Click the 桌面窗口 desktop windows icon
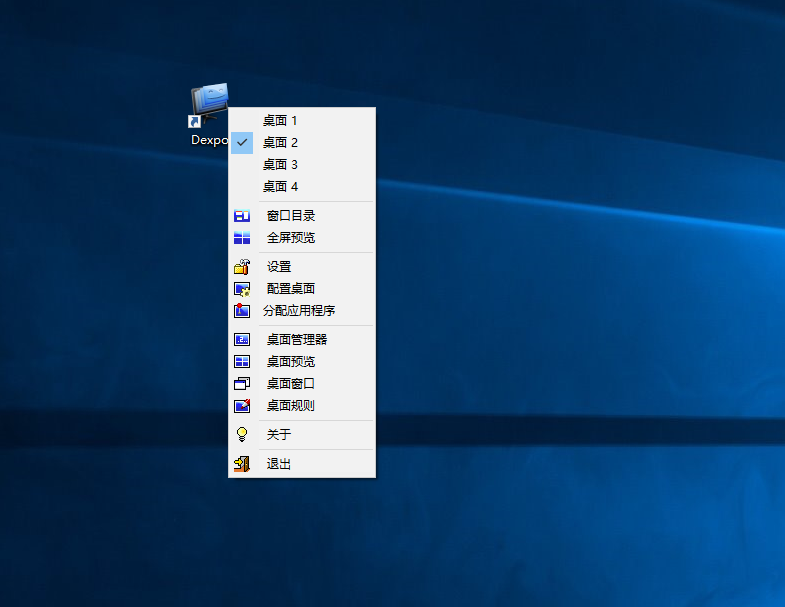This screenshot has height=607, width=785. (x=242, y=384)
